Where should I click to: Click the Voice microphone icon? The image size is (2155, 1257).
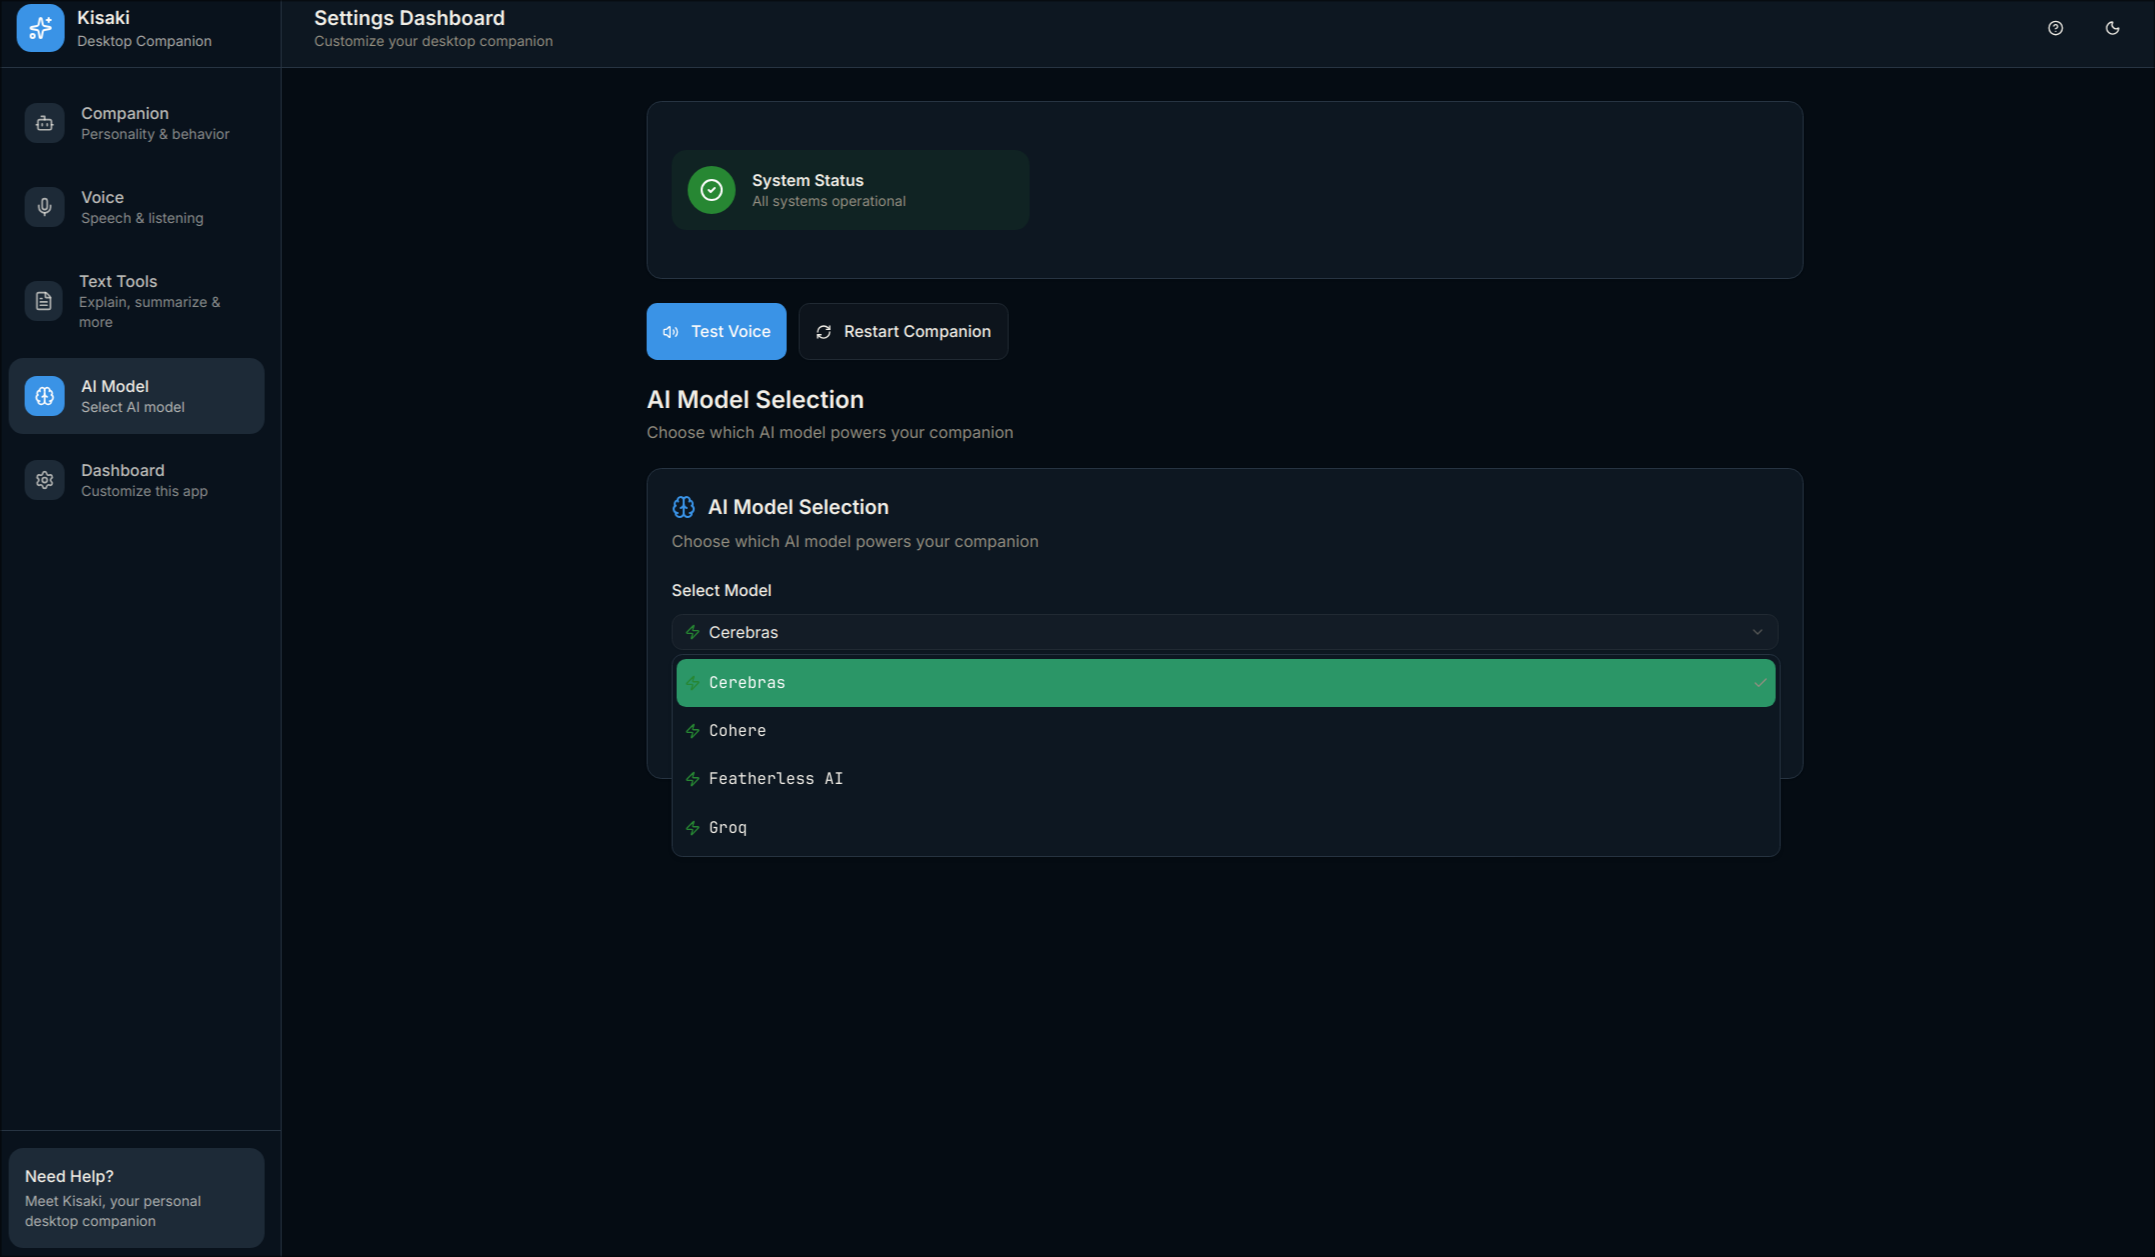coord(44,207)
